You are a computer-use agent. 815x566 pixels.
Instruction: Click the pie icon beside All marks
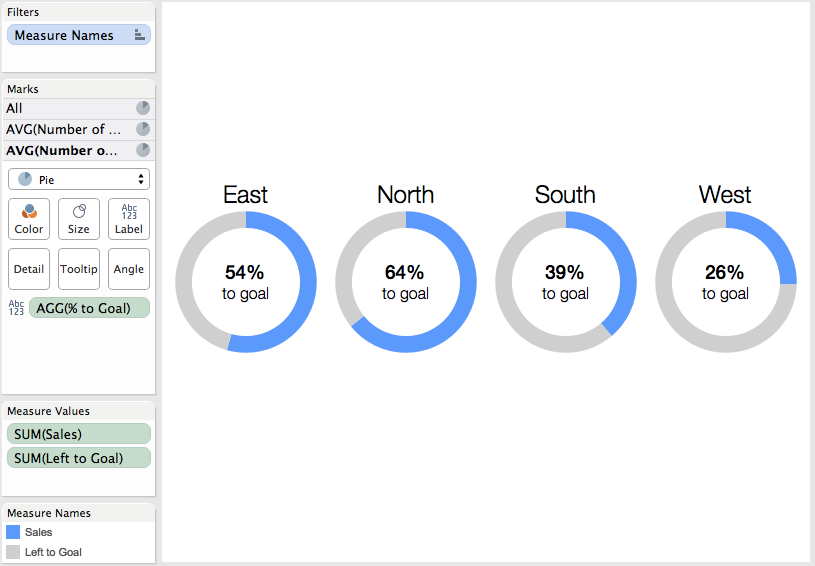coord(143,108)
